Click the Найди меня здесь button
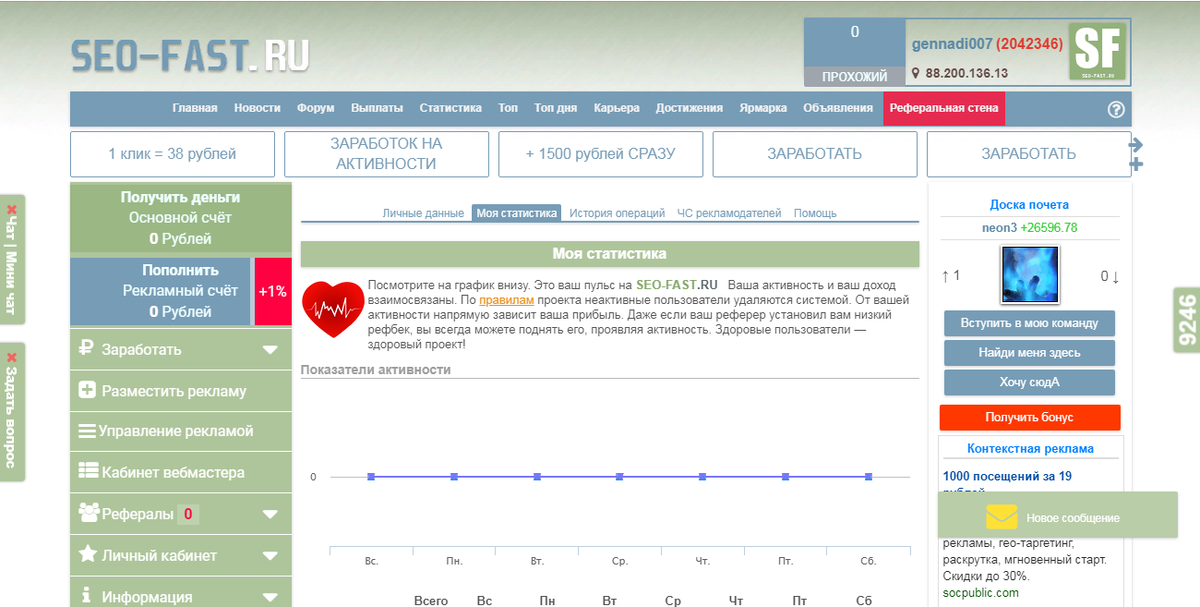The height and width of the screenshot is (607, 1200). pos(1029,352)
